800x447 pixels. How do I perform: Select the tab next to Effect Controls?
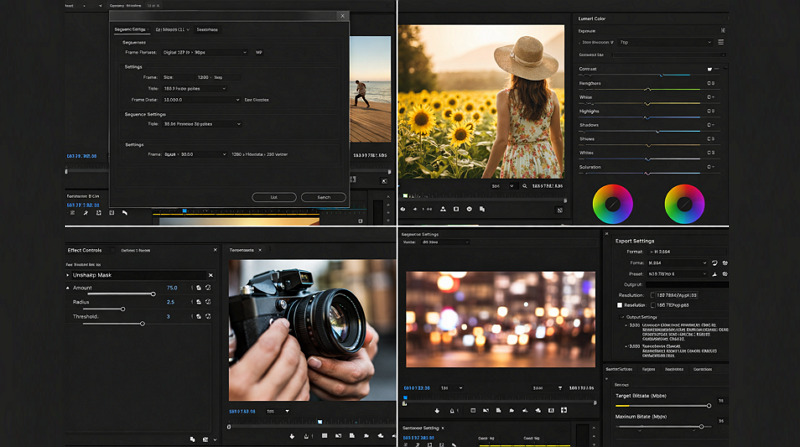[x=136, y=251]
